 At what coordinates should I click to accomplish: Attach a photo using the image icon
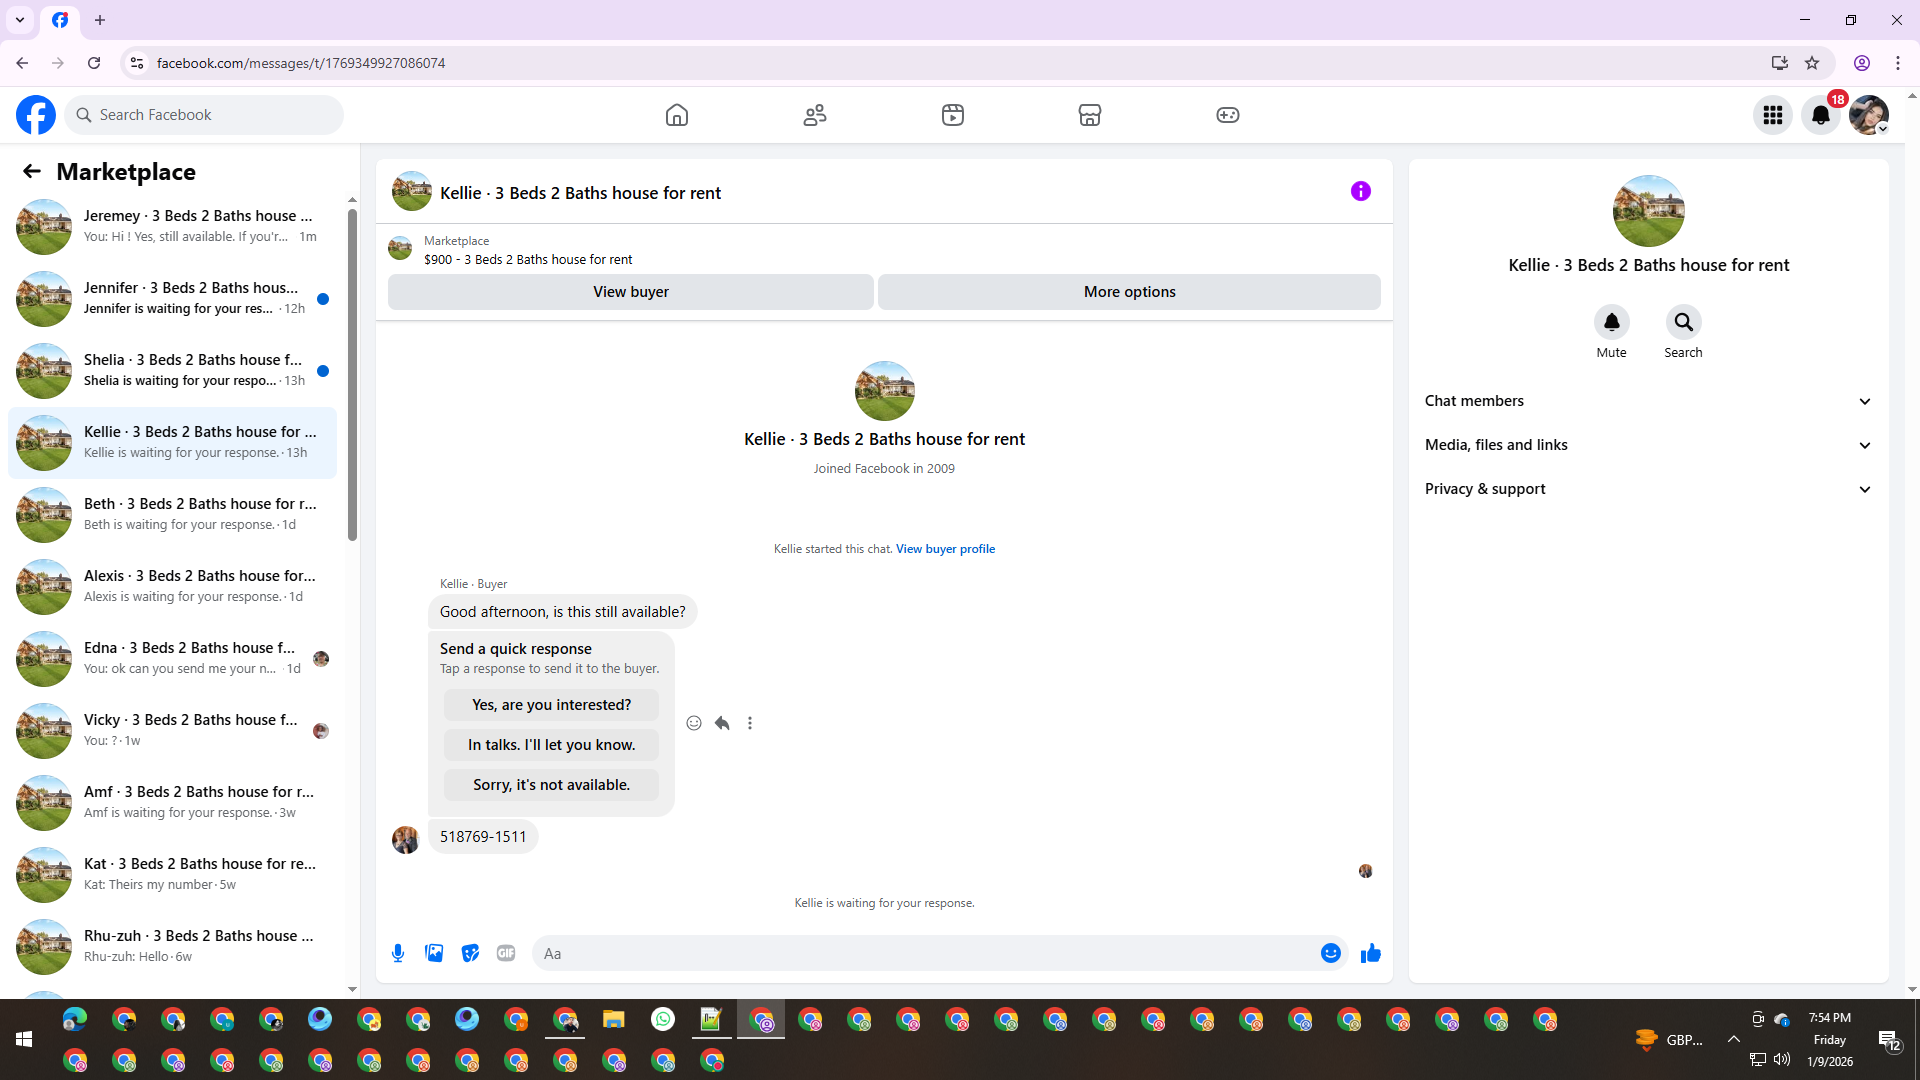click(434, 953)
